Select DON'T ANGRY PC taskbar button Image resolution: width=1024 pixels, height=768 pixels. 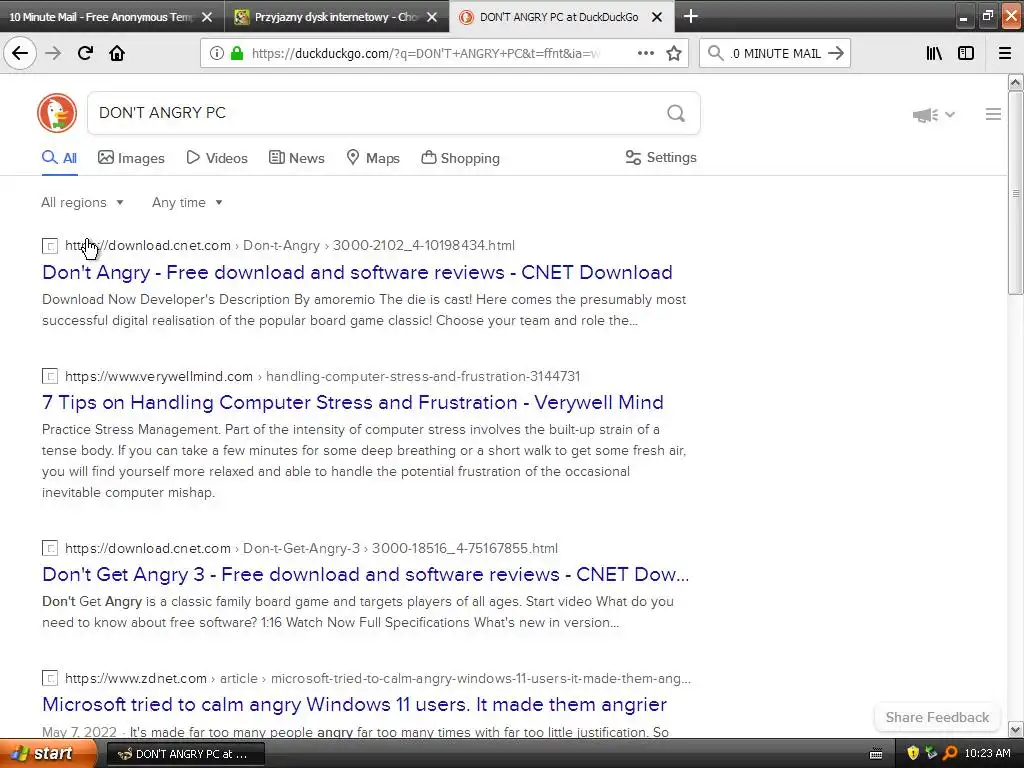point(185,754)
